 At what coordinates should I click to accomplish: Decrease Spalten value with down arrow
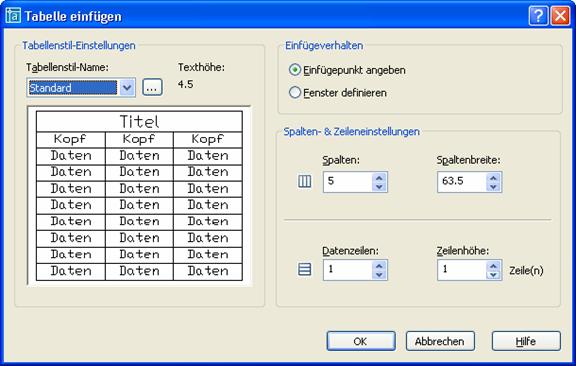coord(379,187)
